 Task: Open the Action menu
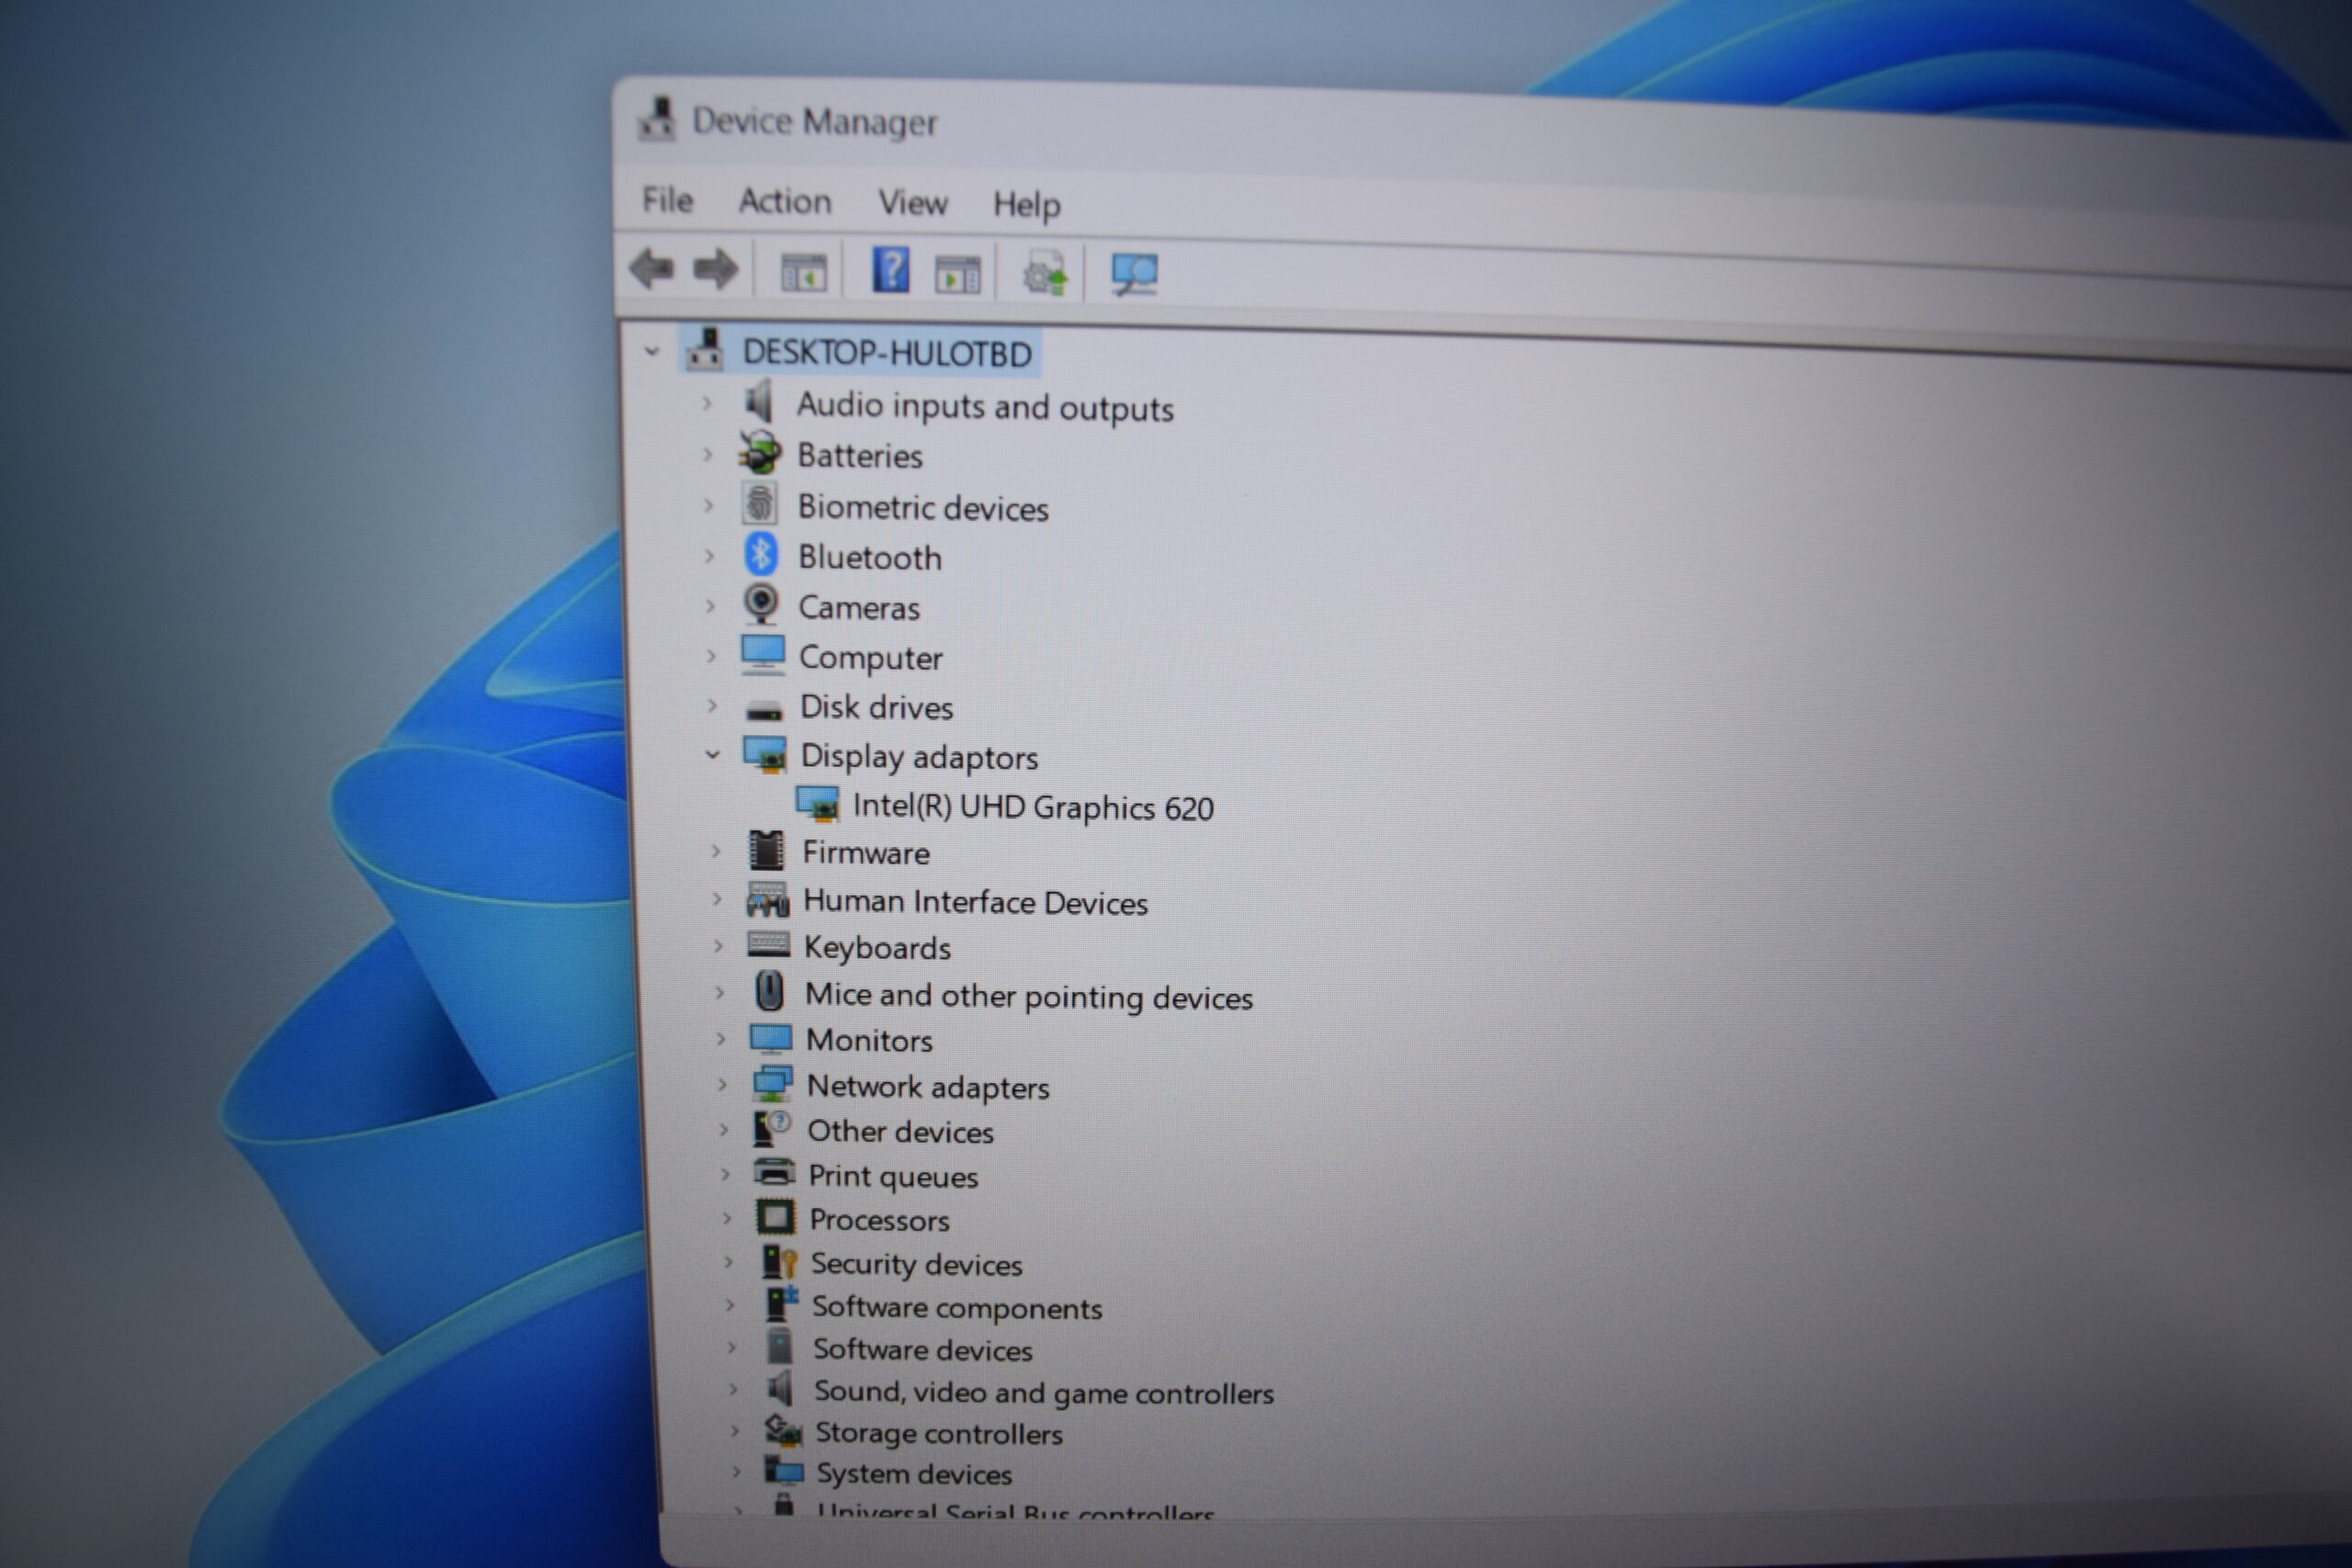pyautogui.click(x=785, y=201)
